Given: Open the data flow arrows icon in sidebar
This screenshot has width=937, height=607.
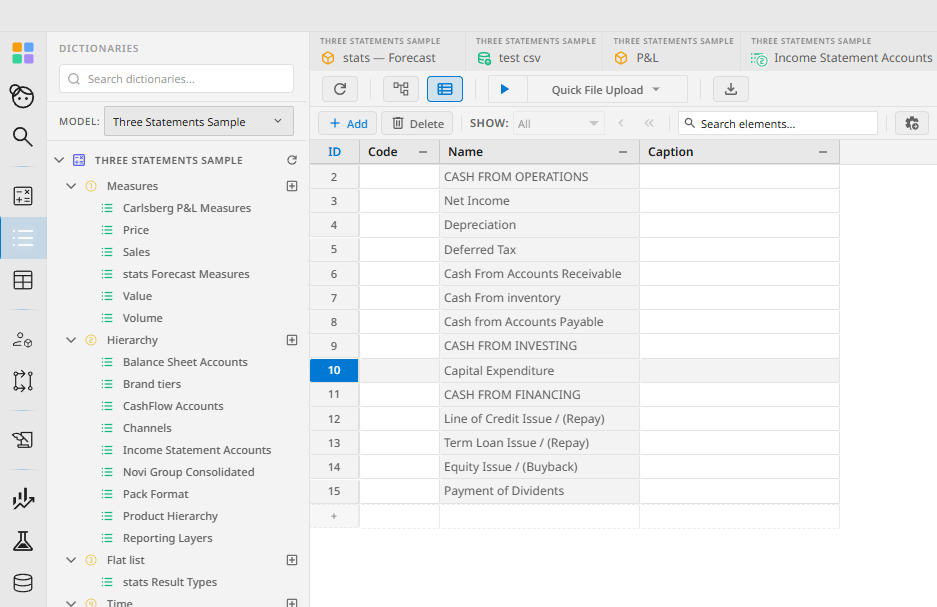Looking at the screenshot, I should [23, 381].
